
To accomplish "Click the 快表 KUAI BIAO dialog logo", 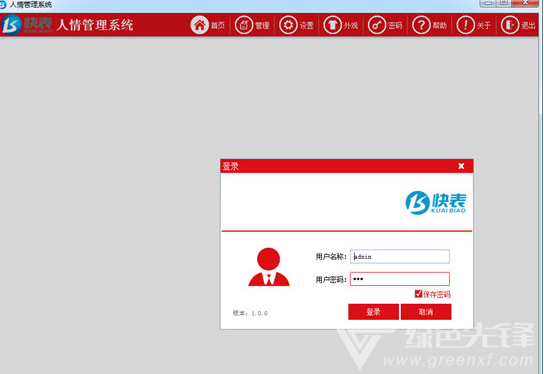I will (436, 203).
